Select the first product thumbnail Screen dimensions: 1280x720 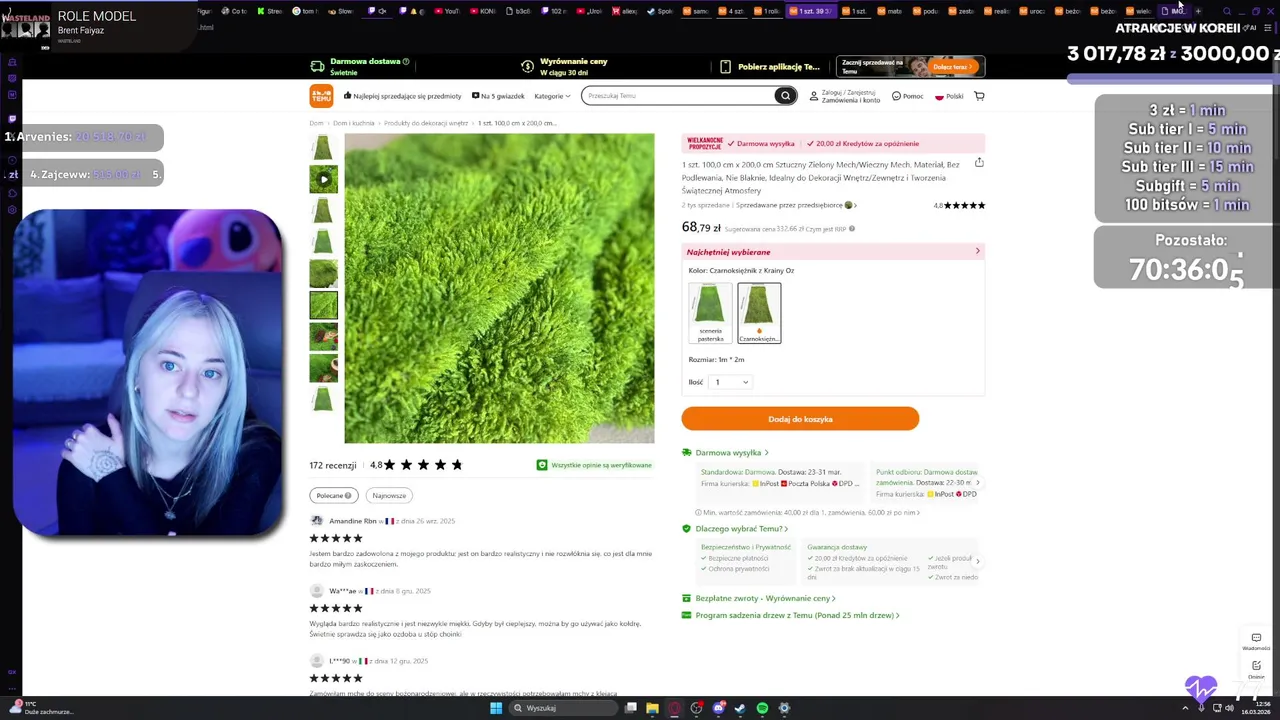tap(323, 148)
